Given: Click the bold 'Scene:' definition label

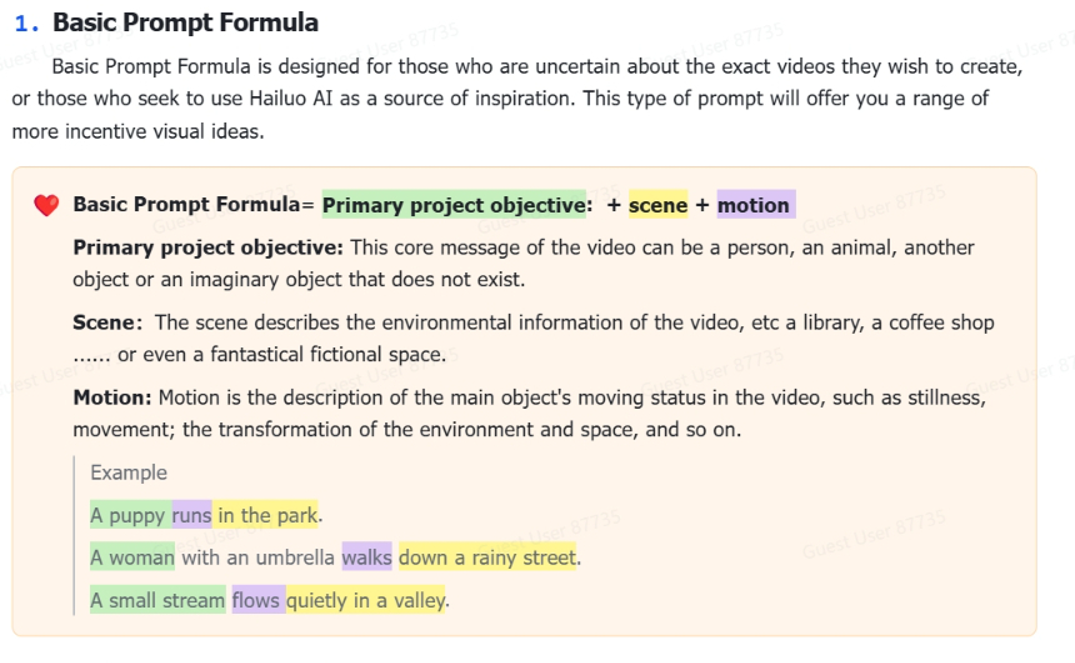Looking at the screenshot, I should (108, 322).
